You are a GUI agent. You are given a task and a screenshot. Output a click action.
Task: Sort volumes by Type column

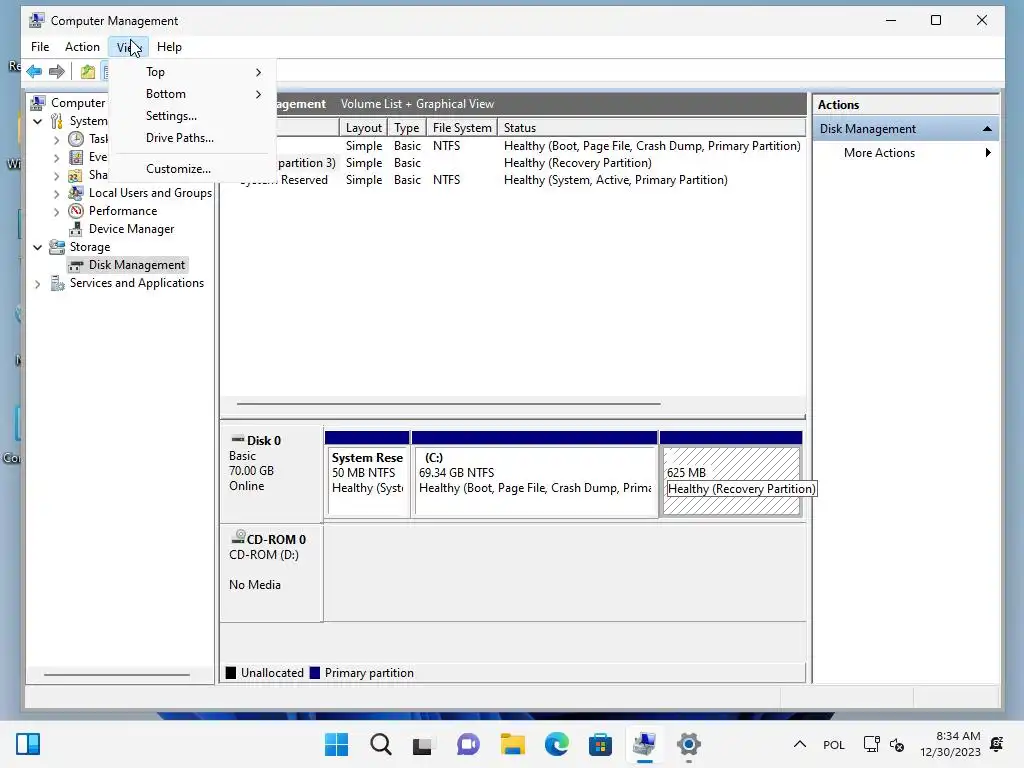[x=406, y=127]
